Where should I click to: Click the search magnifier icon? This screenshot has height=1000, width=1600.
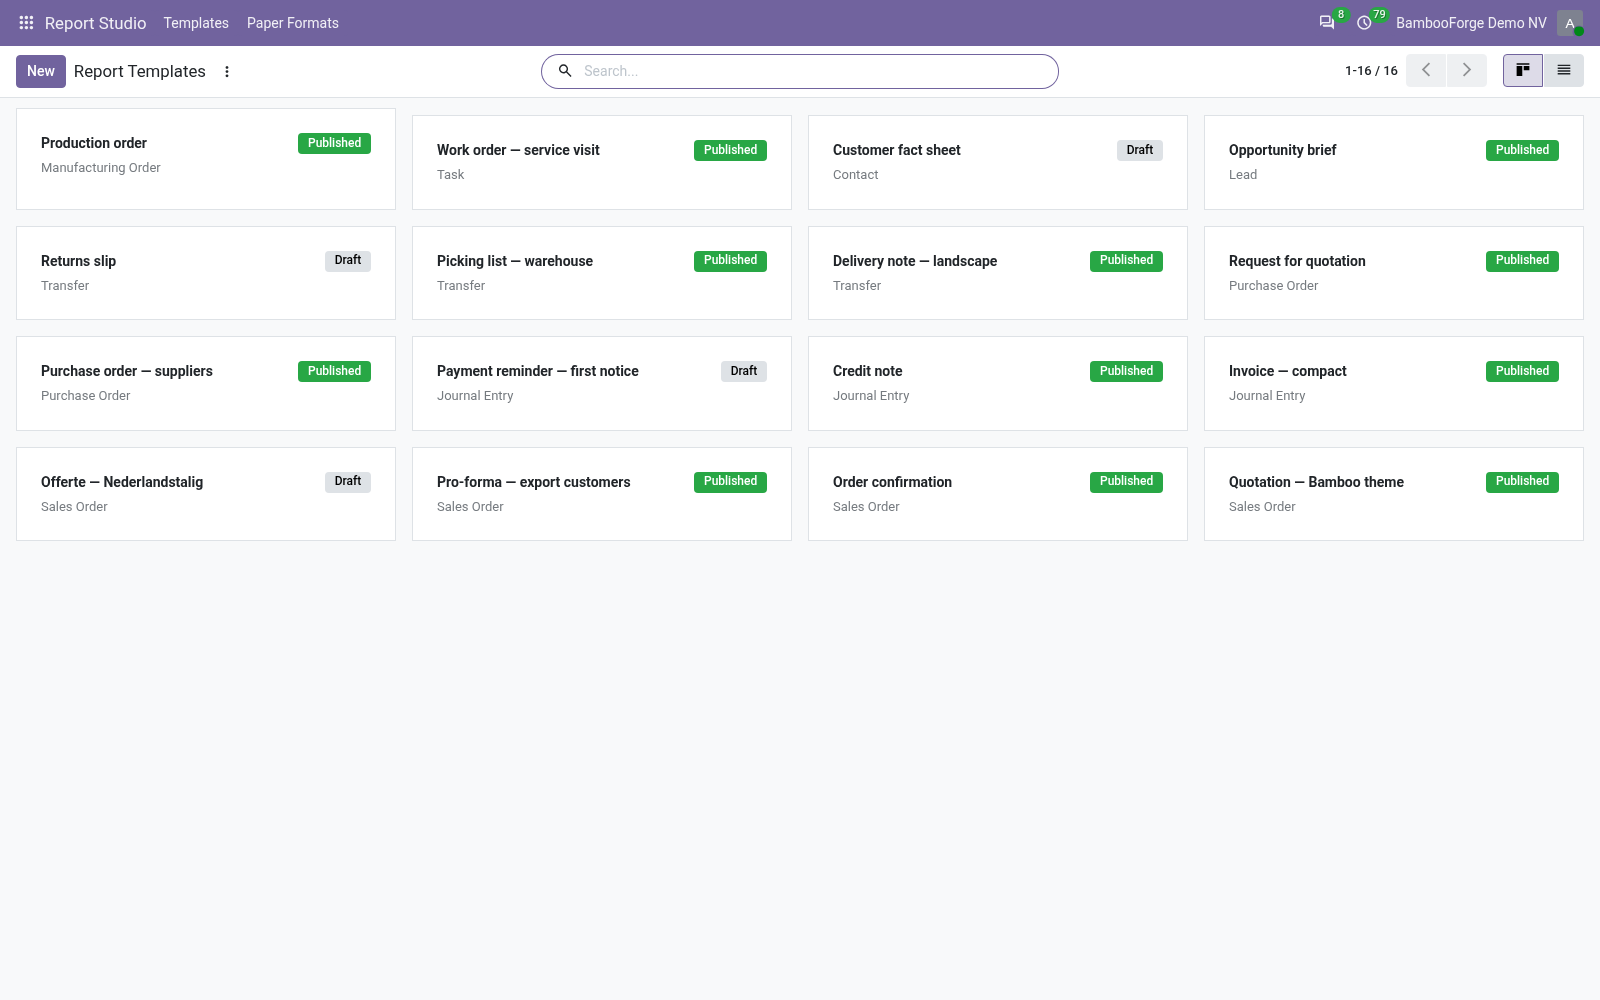click(x=565, y=71)
